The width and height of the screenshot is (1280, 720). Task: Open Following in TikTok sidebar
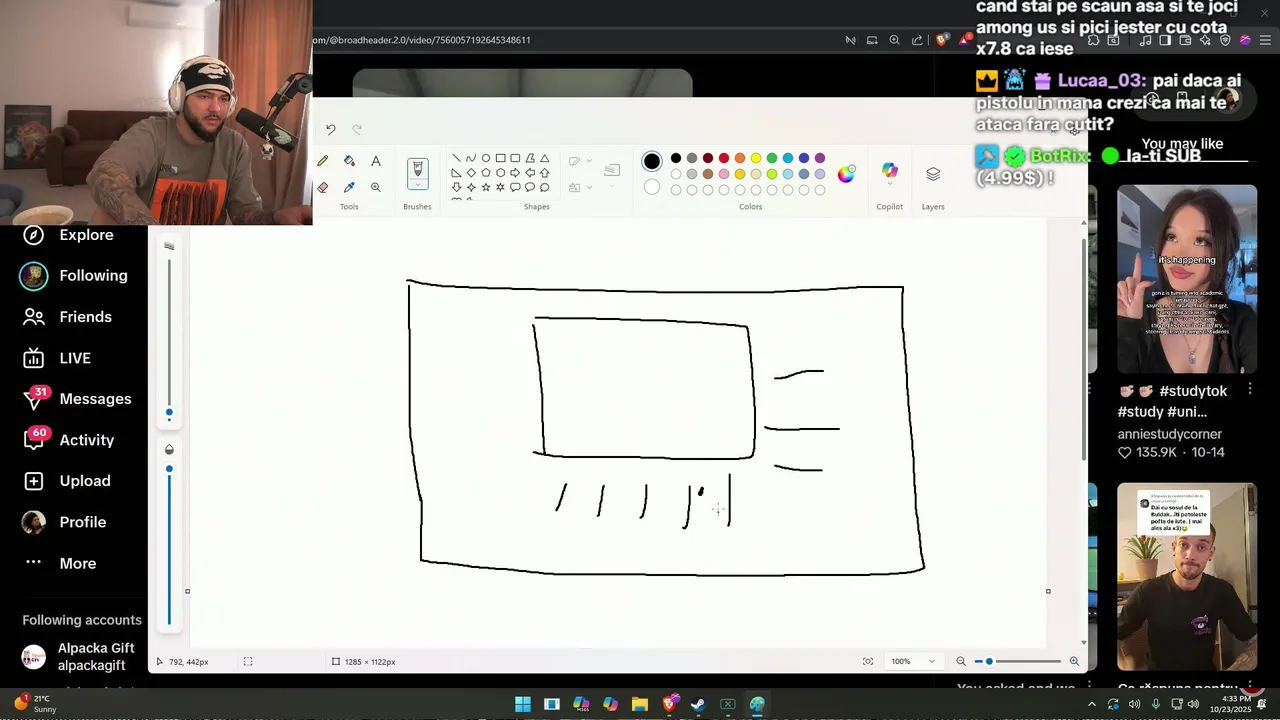(x=75, y=276)
